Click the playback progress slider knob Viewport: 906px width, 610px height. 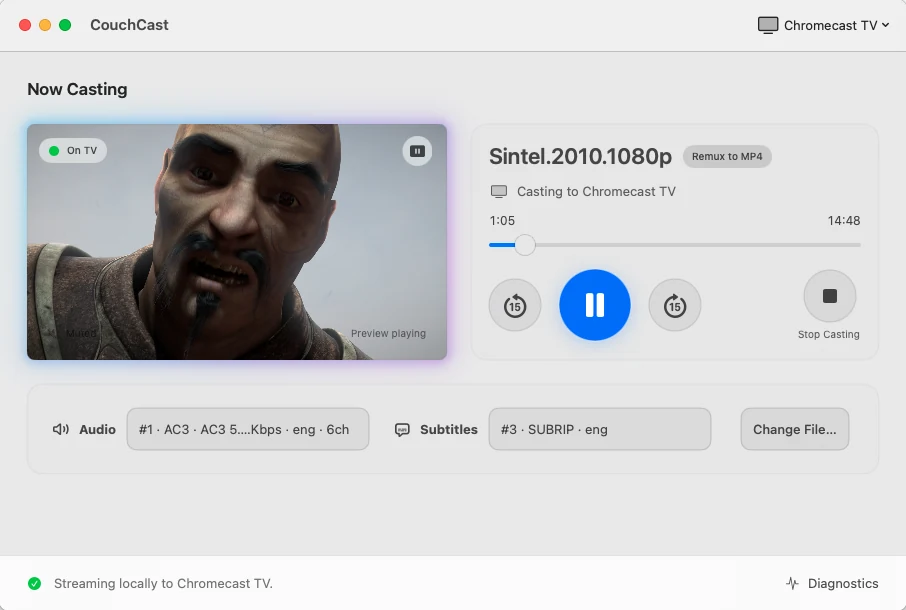click(525, 245)
